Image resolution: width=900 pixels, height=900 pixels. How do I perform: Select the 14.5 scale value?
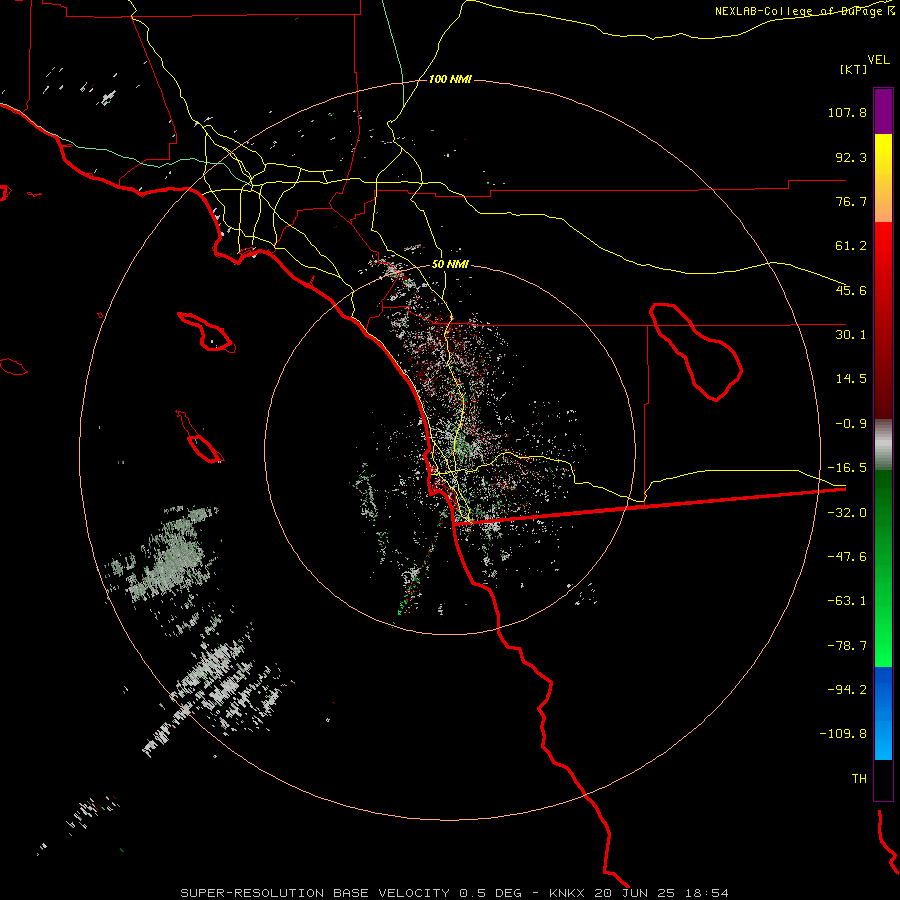[x=851, y=379]
